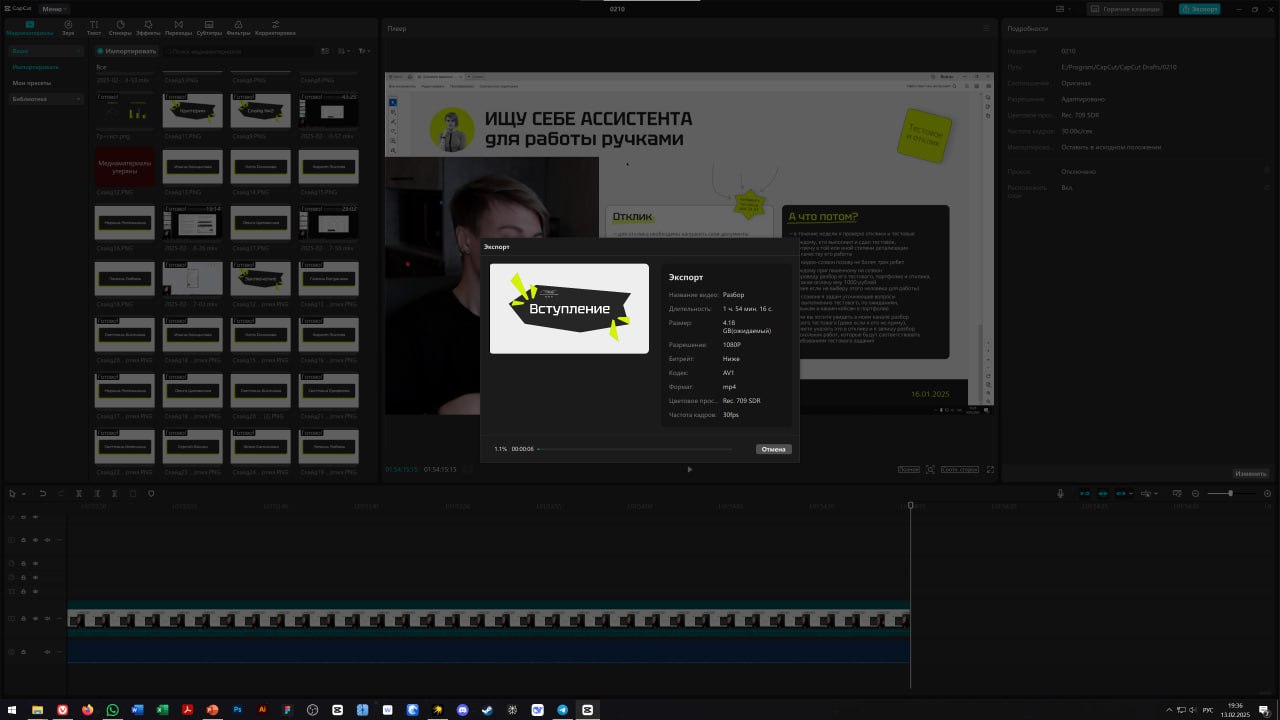Open Discord from the taskbar
This screenshot has width=1280, height=720.
(463, 709)
